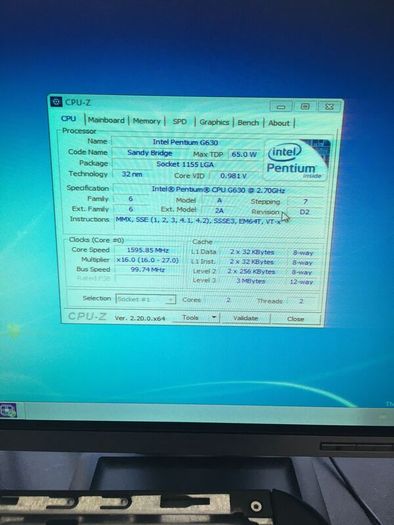Open the Graphics tab
Screen dimensions: 394x525
[214, 122]
